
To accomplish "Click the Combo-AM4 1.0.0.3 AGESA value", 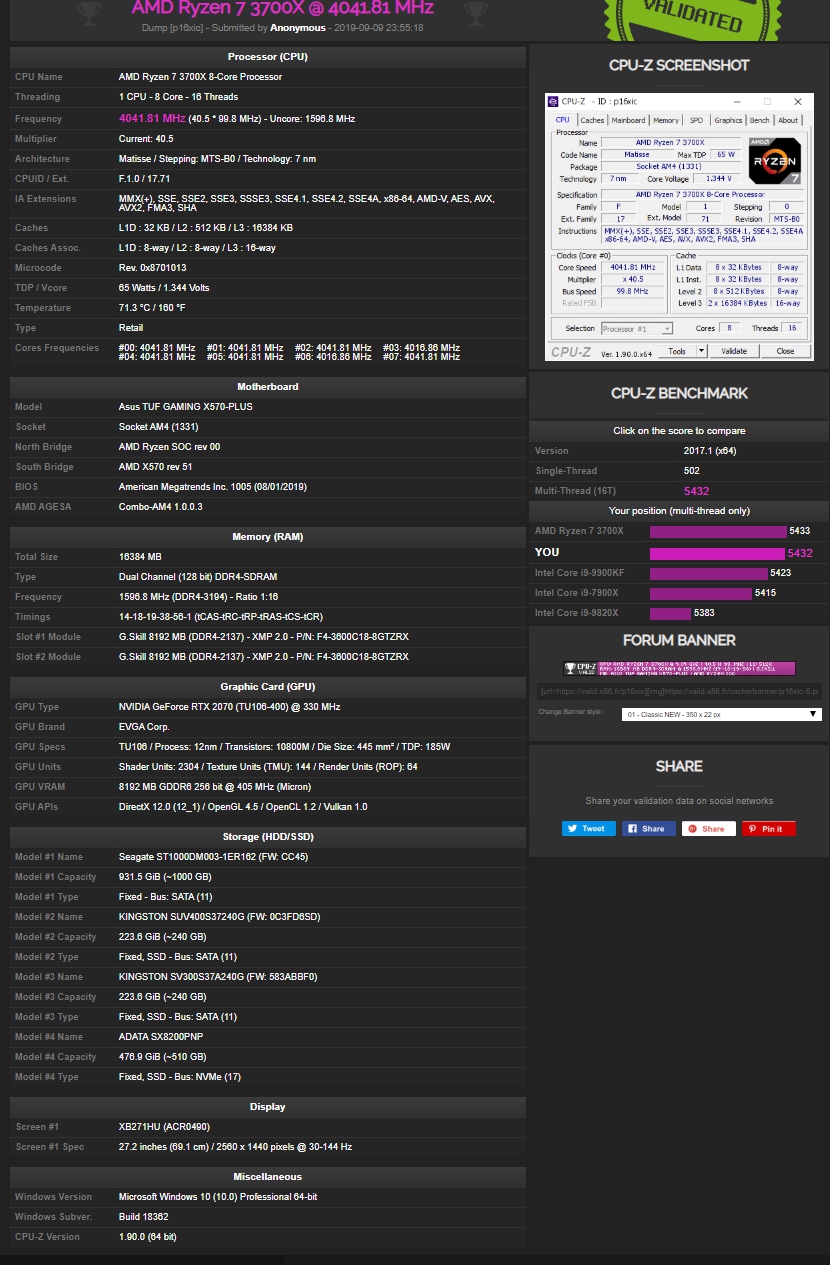I will coord(161,507).
